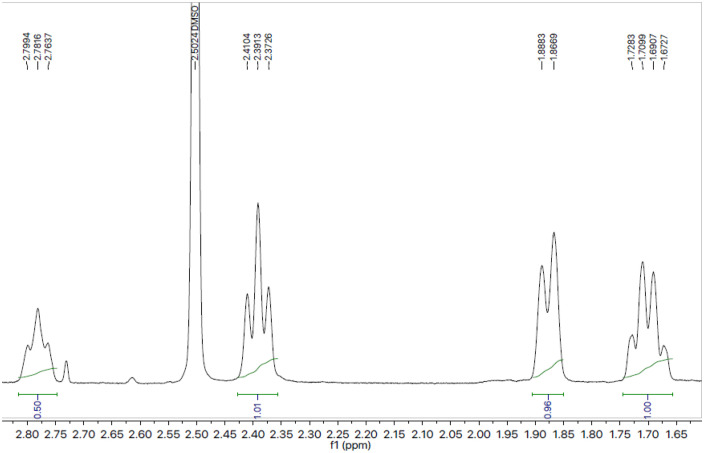
Task: Select the 1.8669 peak label
Action: click(554, 48)
